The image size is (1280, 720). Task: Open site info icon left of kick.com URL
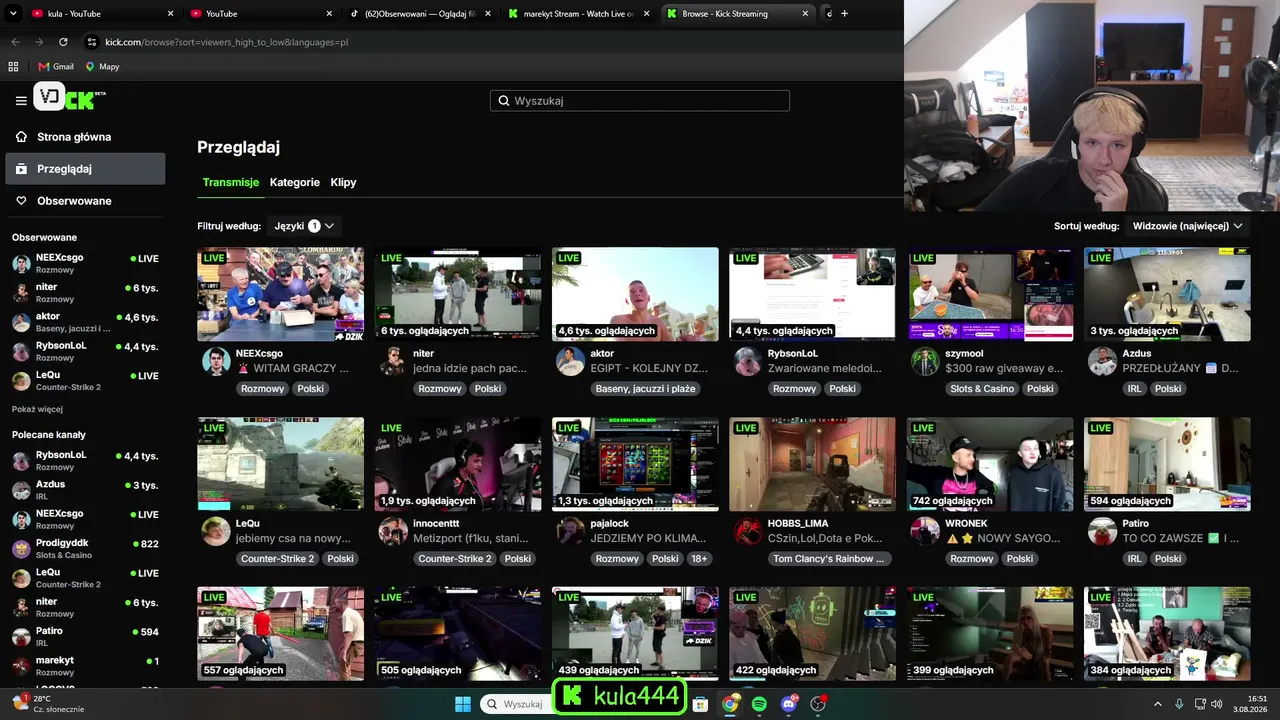click(92, 42)
